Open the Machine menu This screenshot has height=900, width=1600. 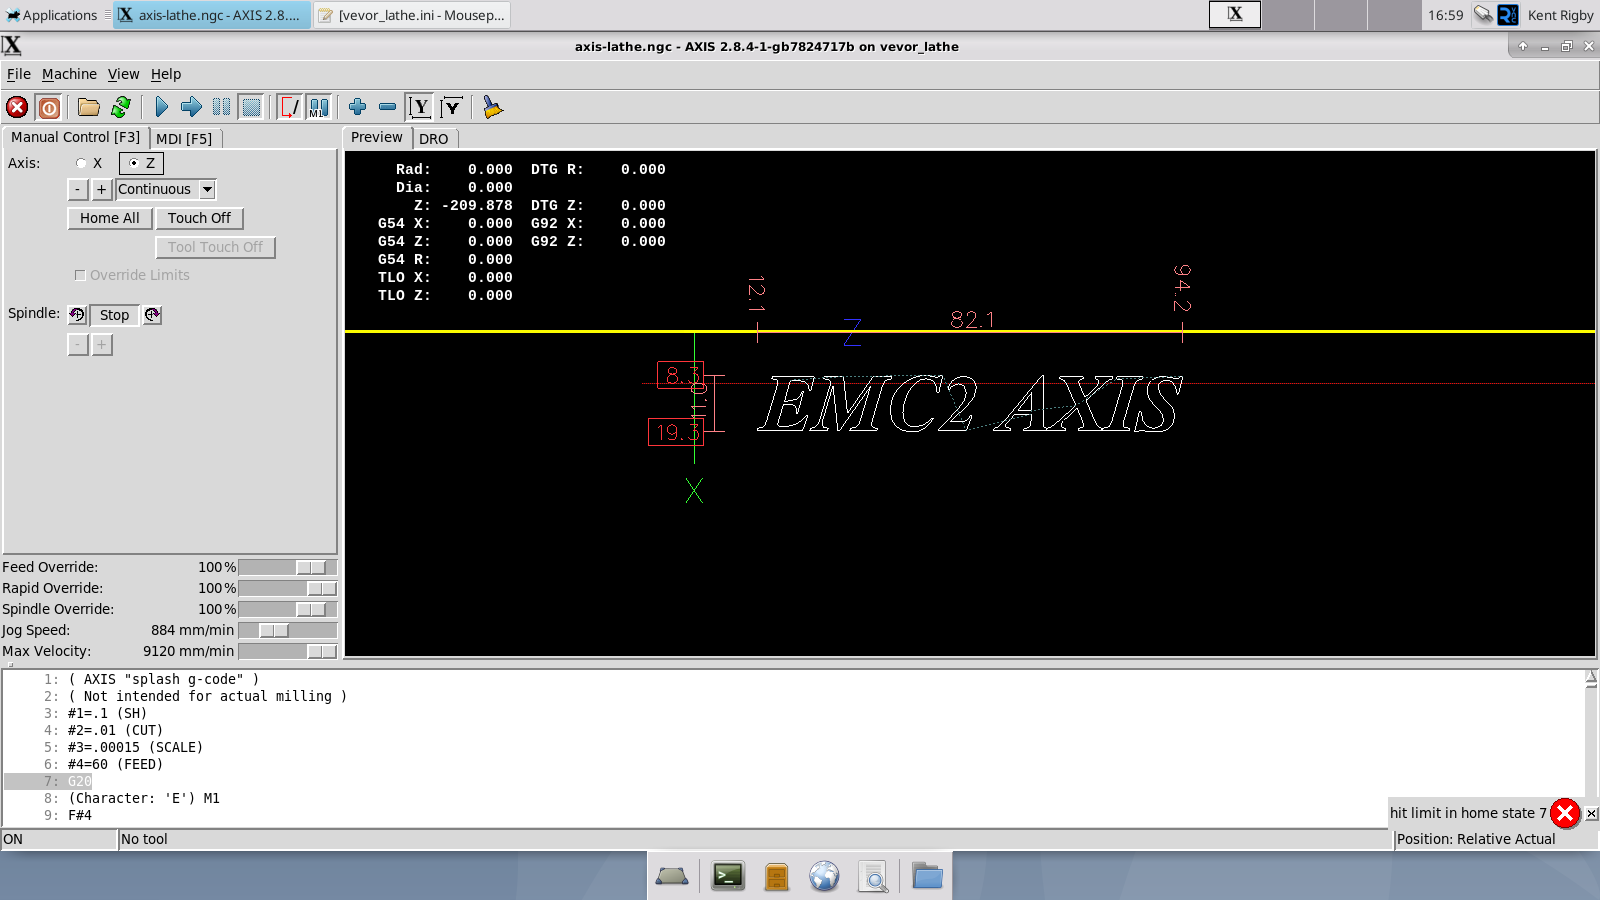tap(69, 74)
